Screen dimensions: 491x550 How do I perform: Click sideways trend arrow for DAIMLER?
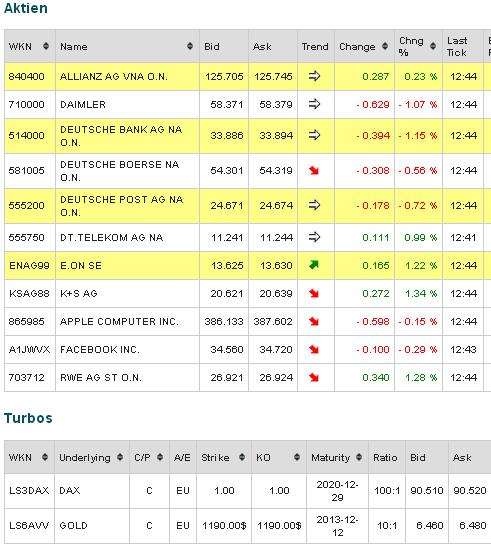(x=314, y=104)
